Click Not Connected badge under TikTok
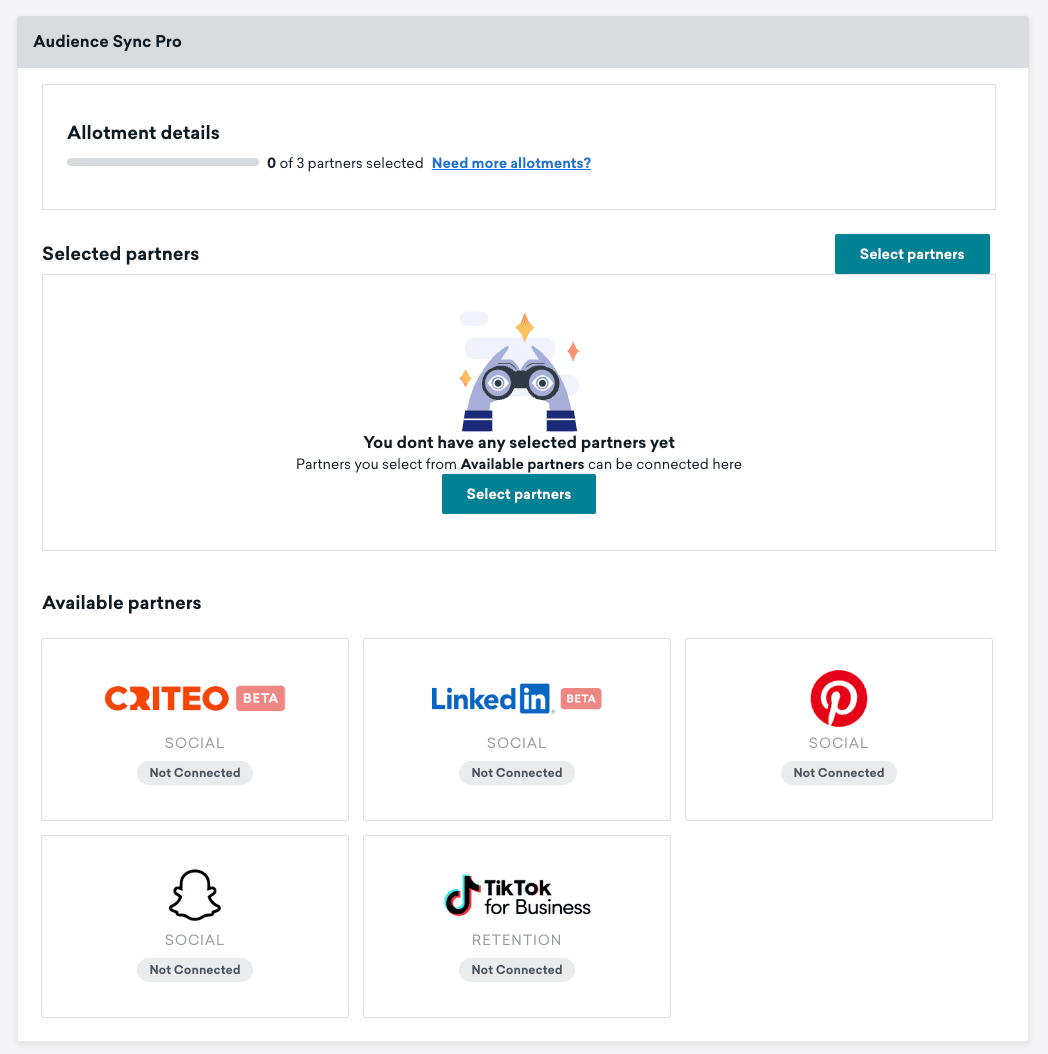 click(x=517, y=970)
